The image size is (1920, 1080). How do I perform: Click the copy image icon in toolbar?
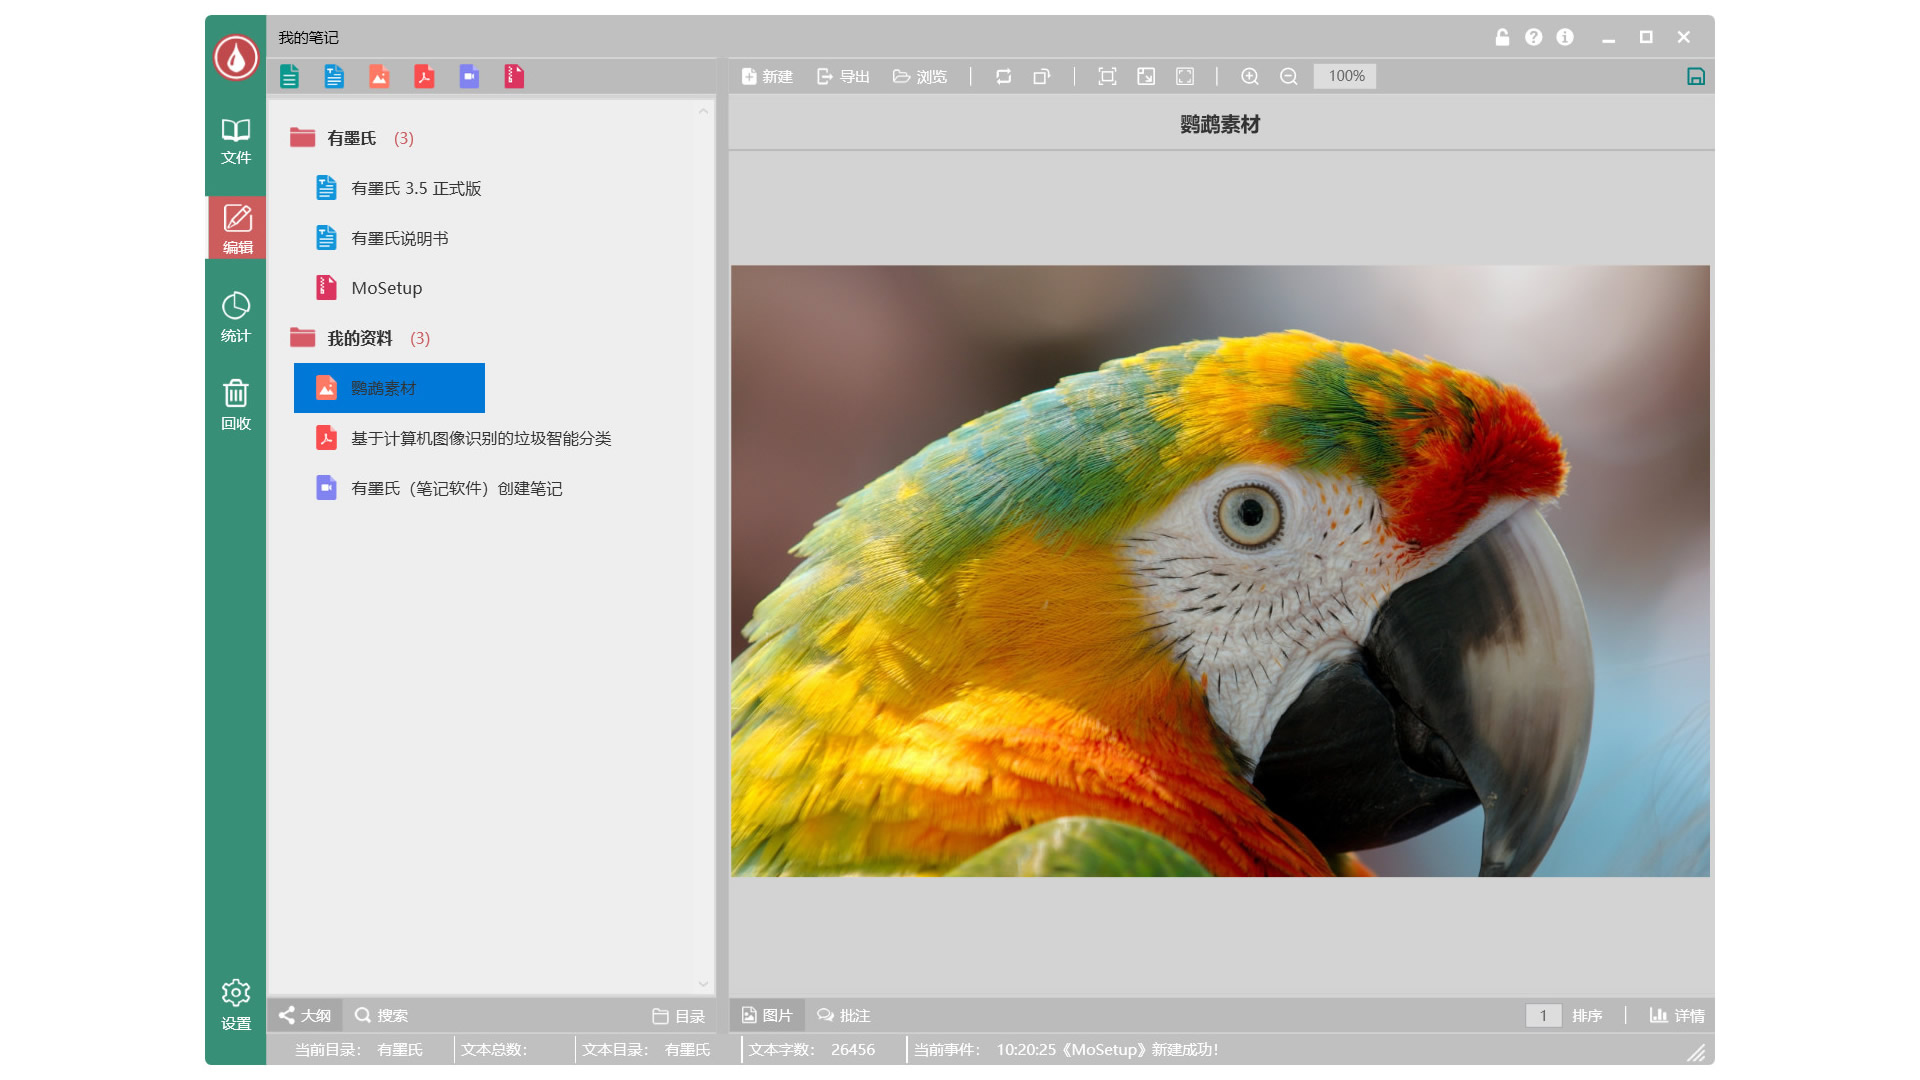1042,76
